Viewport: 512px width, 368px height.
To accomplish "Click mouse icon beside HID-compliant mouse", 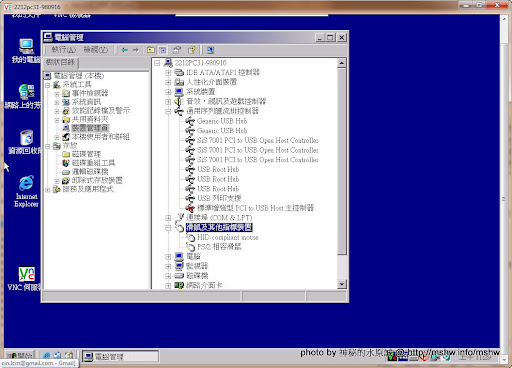I will pos(190,237).
